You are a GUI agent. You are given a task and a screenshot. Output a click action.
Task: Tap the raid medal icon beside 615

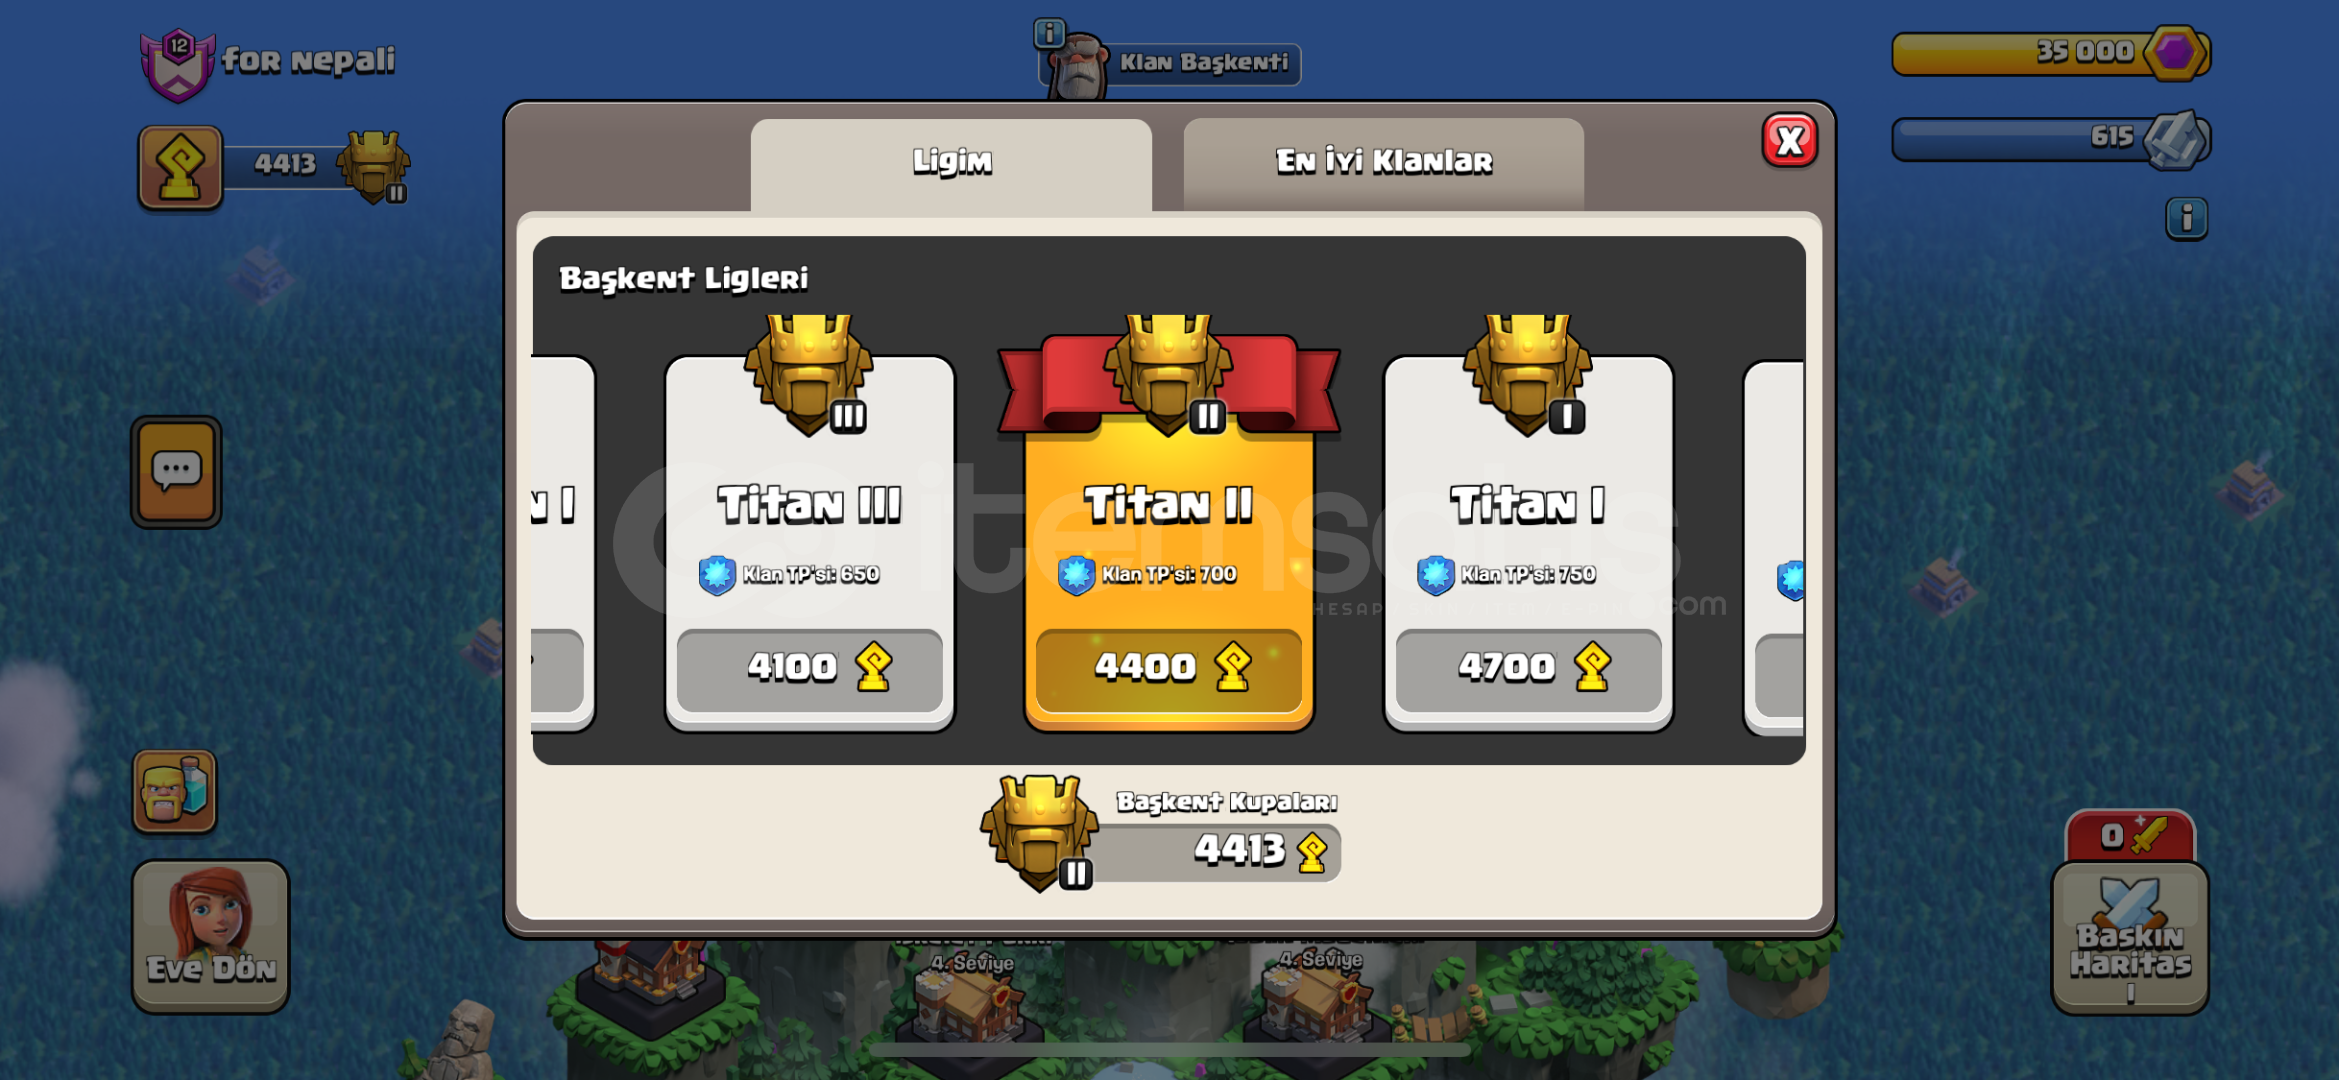(2174, 139)
